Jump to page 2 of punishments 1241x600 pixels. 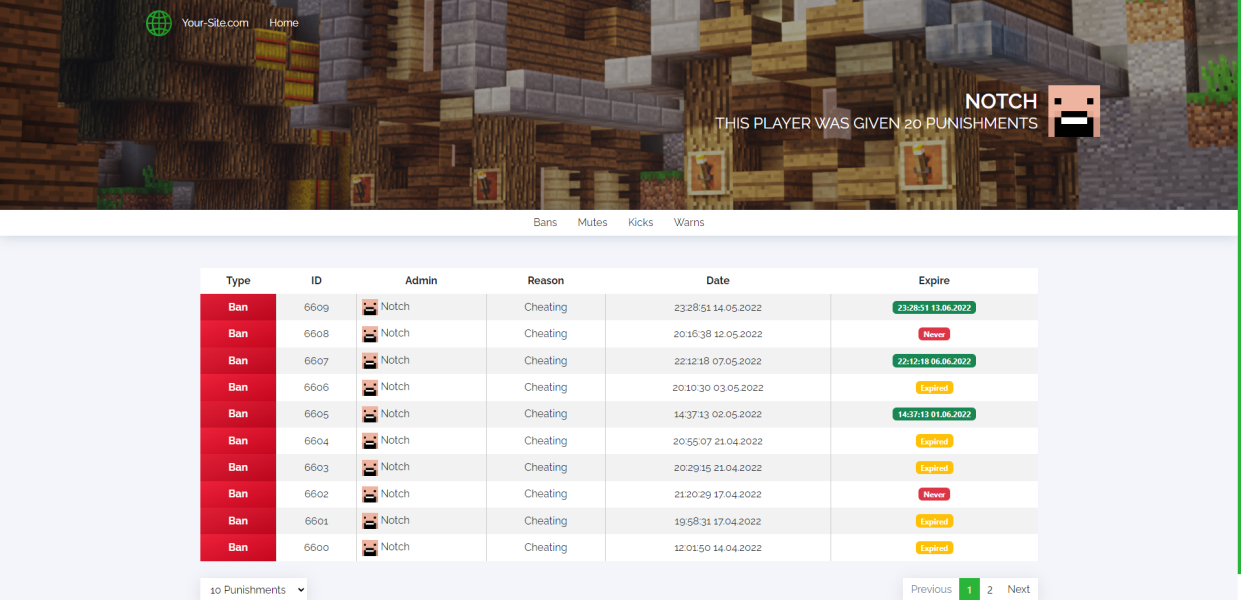990,589
